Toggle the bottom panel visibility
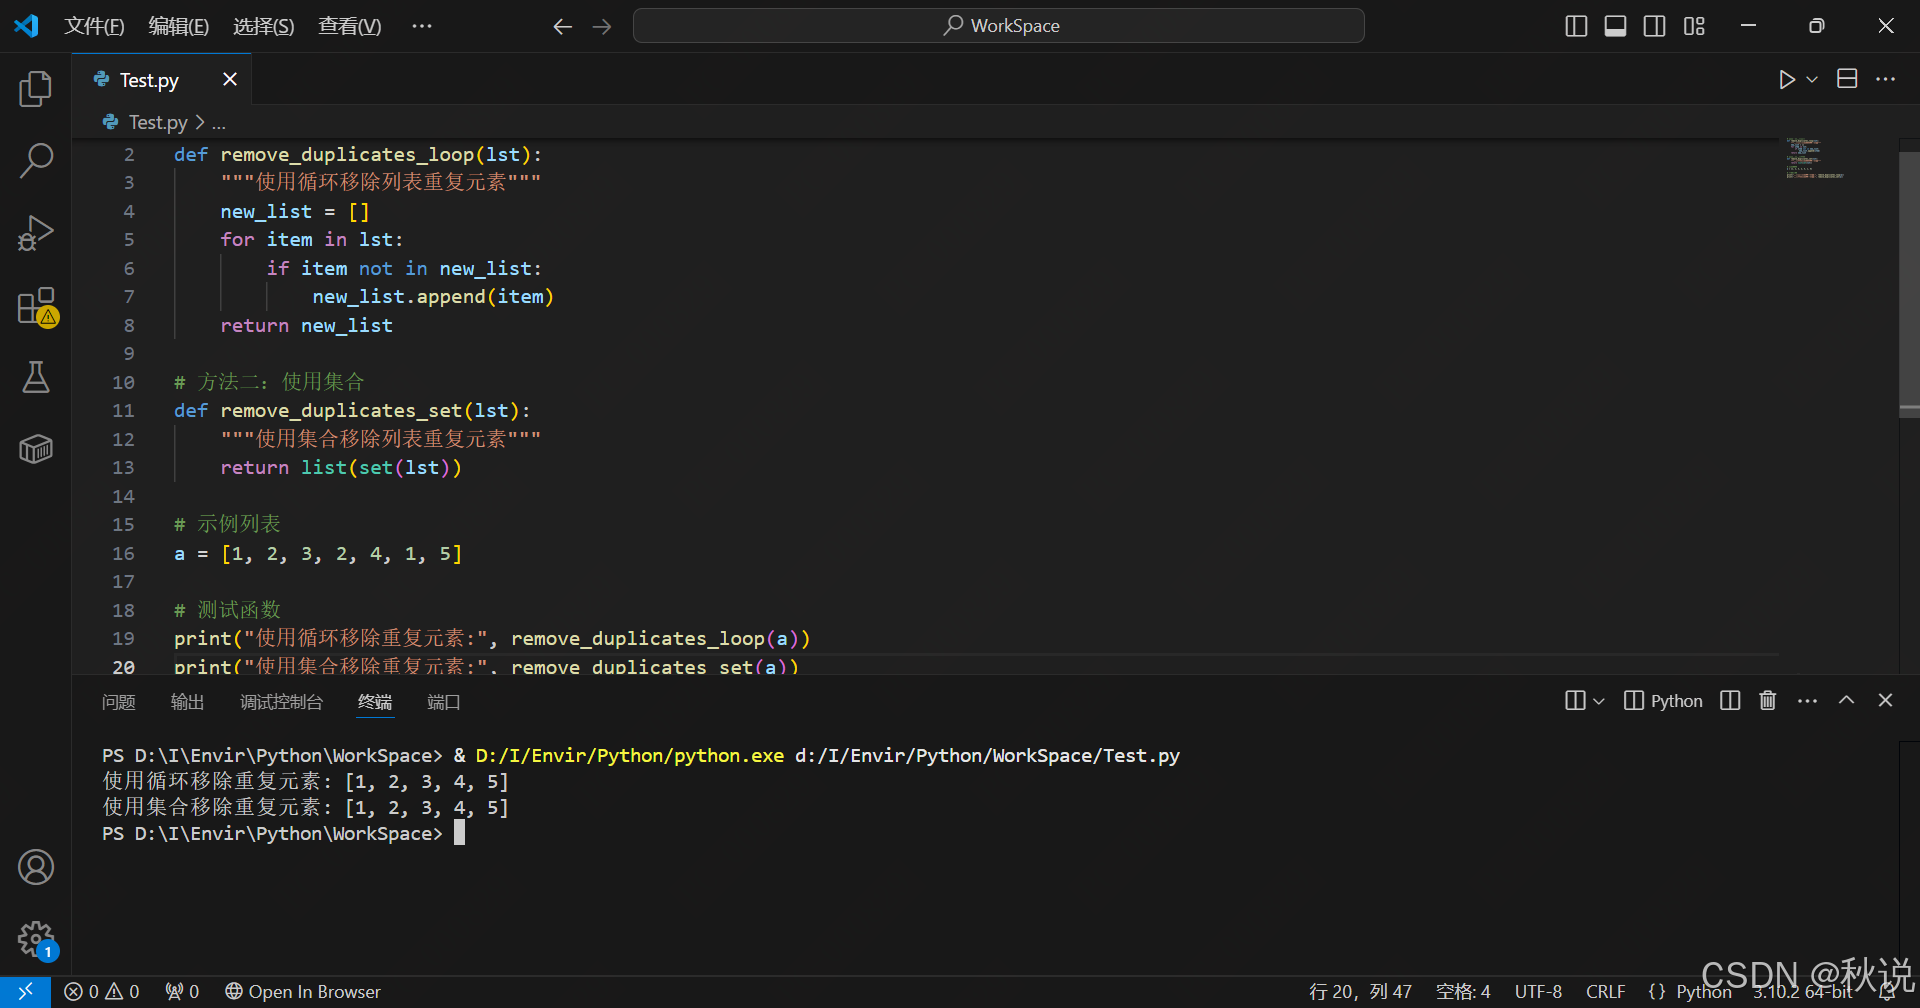Screen dimensions: 1920x1008 click(1615, 26)
